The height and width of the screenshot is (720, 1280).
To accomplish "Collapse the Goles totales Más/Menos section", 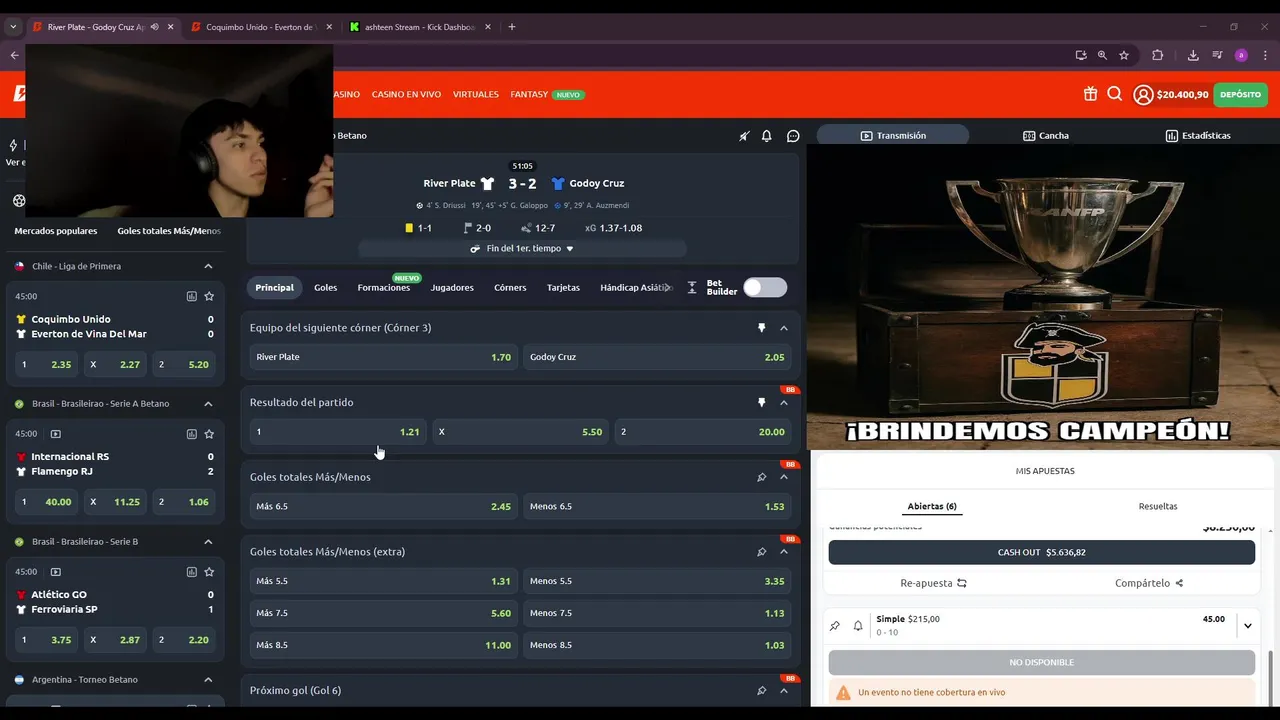I will coord(784,477).
